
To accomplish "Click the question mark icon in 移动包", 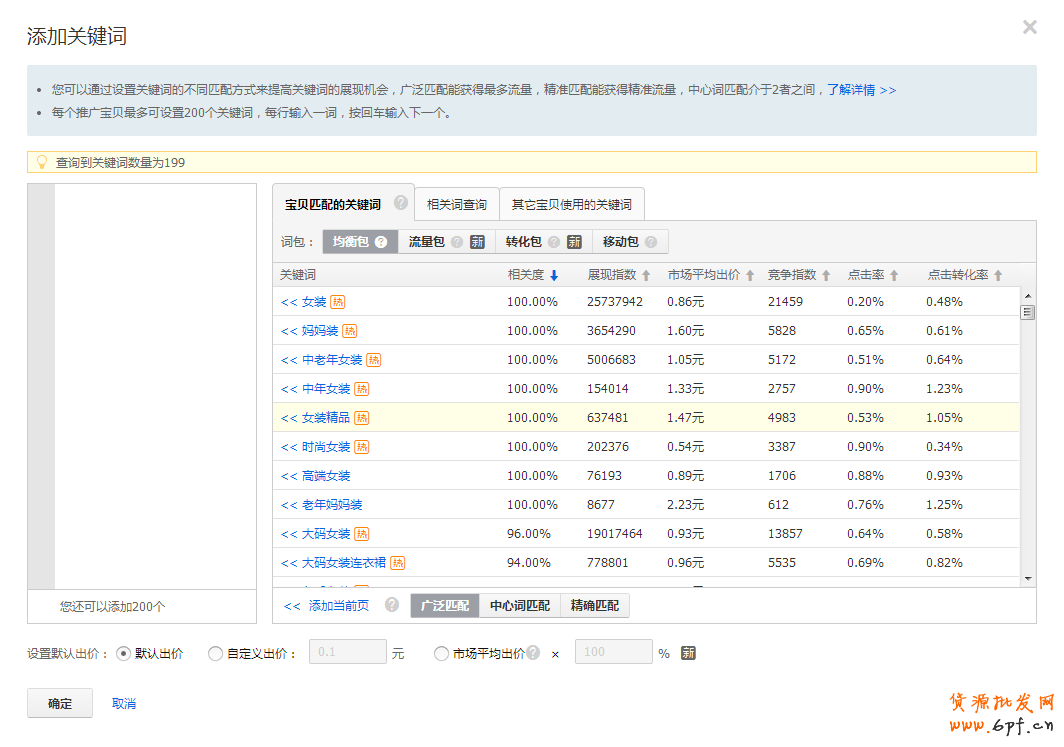I will tap(651, 242).
